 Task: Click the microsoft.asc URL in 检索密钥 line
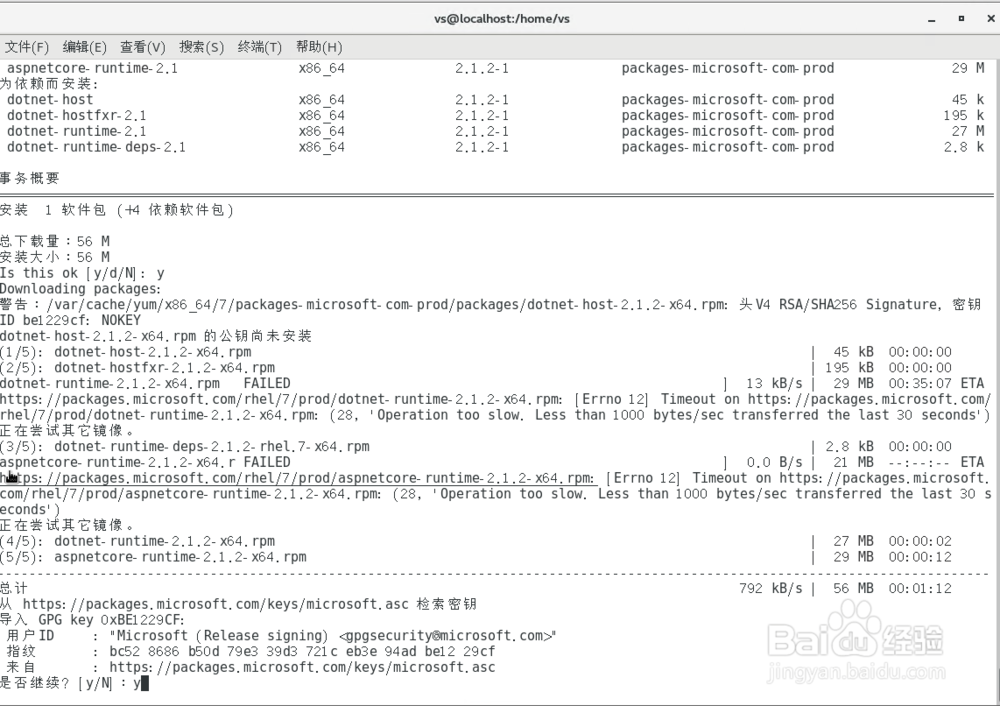[216, 604]
